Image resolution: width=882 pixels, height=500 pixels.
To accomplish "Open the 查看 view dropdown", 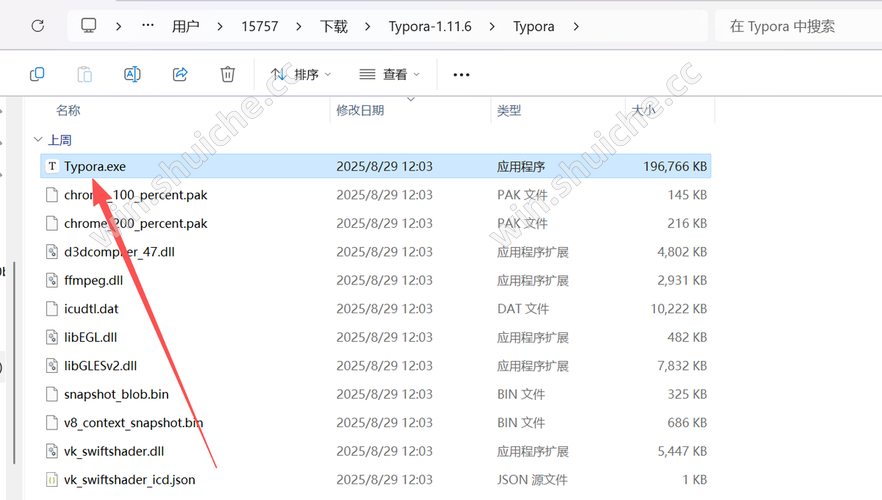I will coord(390,74).
